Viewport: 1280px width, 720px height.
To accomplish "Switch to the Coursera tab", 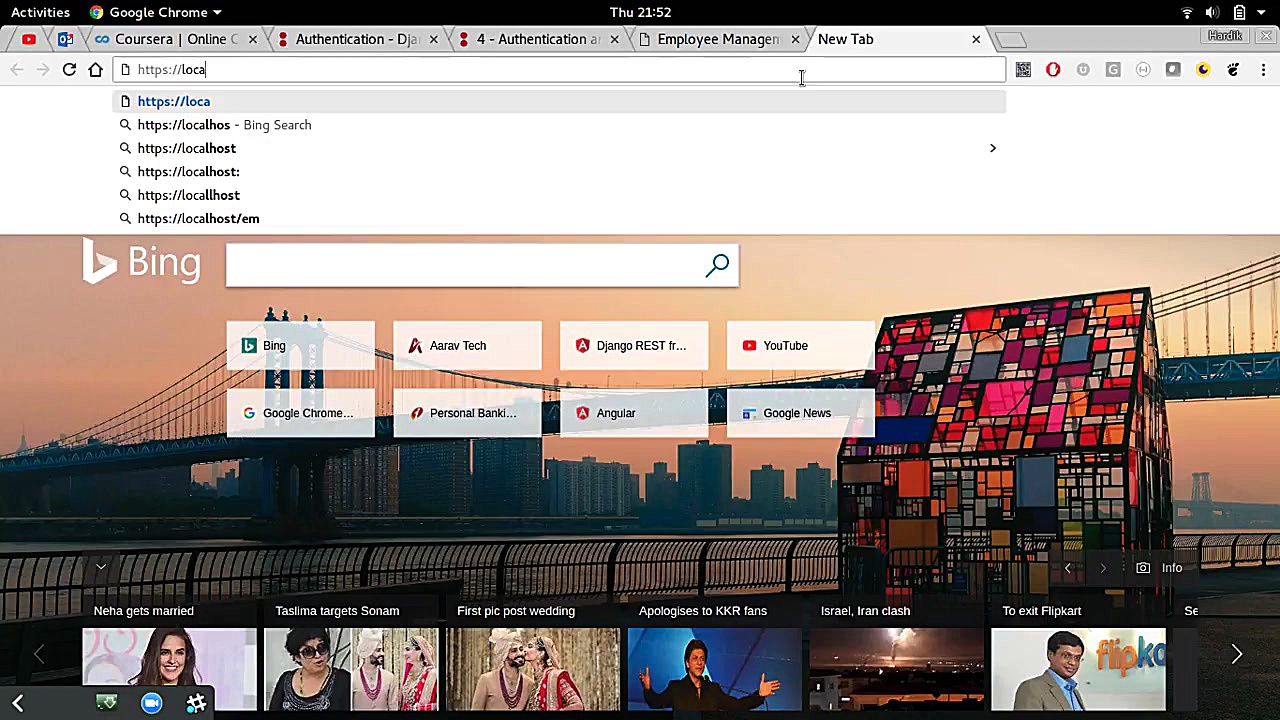I will [176, 39].
